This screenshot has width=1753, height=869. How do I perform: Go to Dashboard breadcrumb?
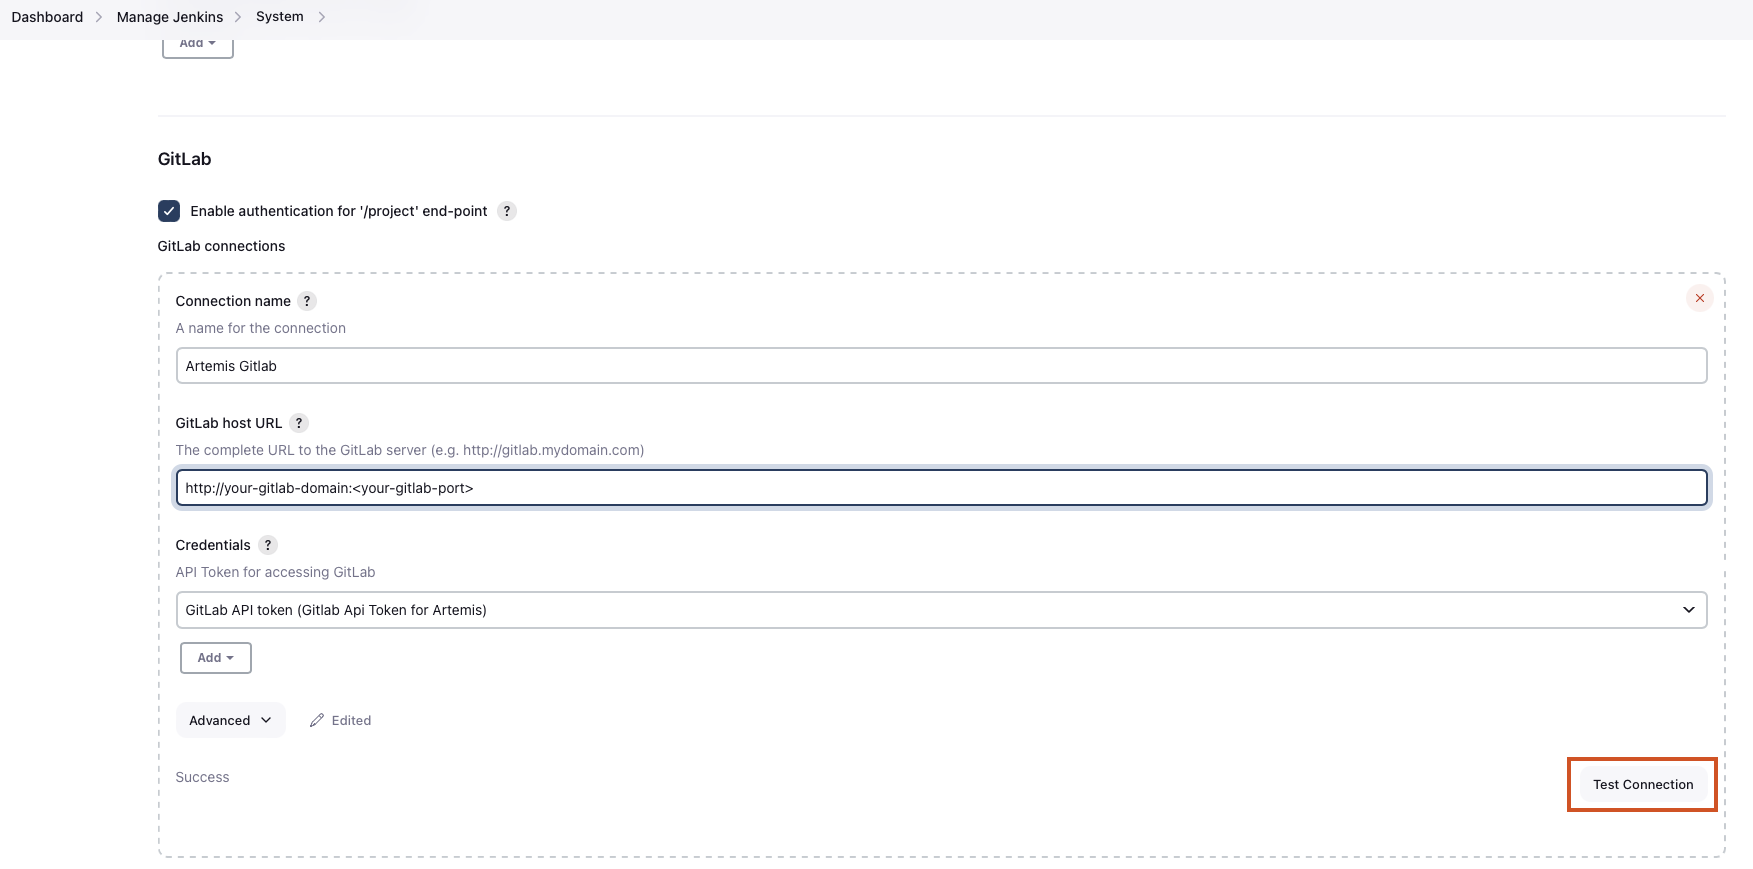pyautogui.click(x=47, y=17)
